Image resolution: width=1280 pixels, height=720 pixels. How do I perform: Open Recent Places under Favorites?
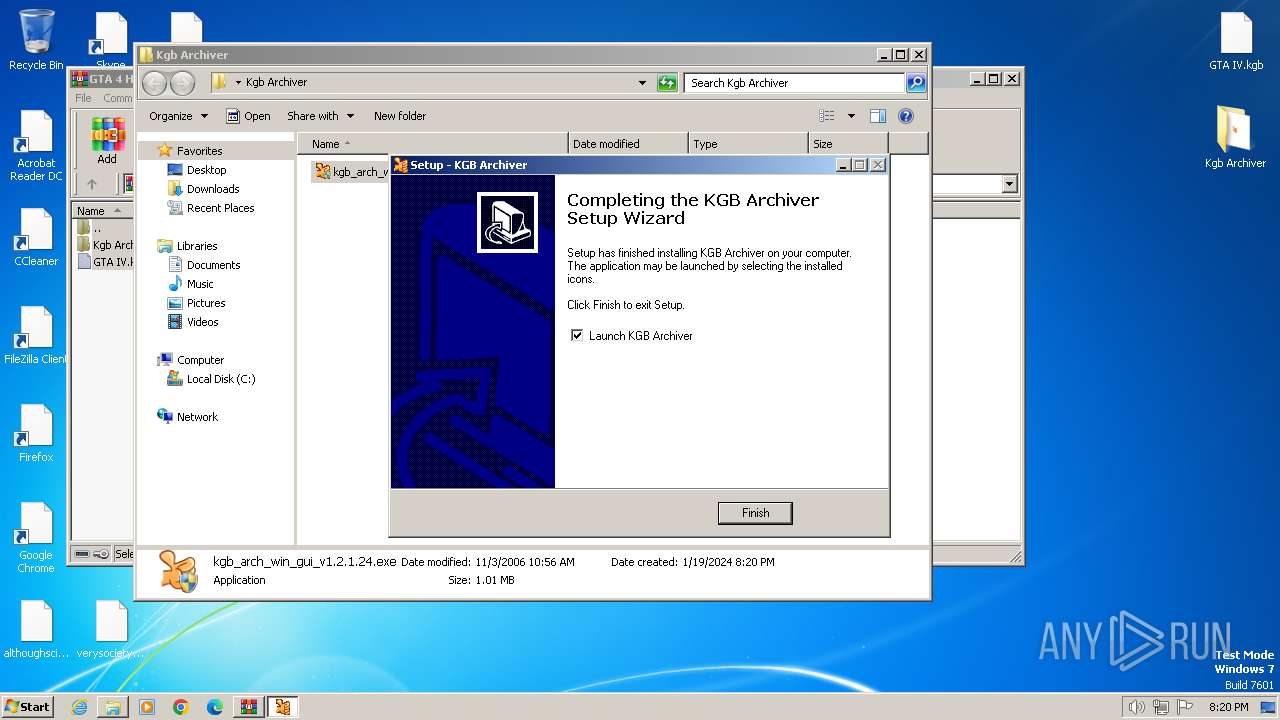tap(220, 208)
